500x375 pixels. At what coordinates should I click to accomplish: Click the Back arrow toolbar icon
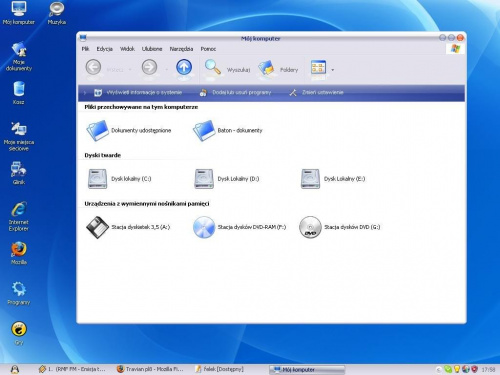(x=93, y=67)
